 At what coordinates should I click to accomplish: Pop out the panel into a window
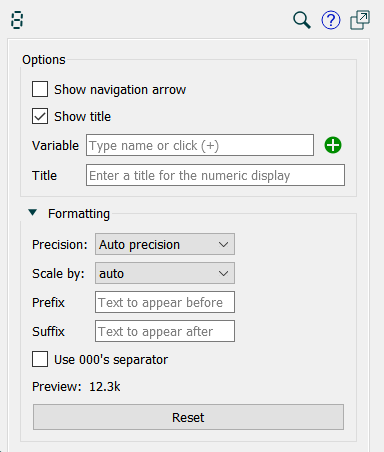[x=360, y=20]
